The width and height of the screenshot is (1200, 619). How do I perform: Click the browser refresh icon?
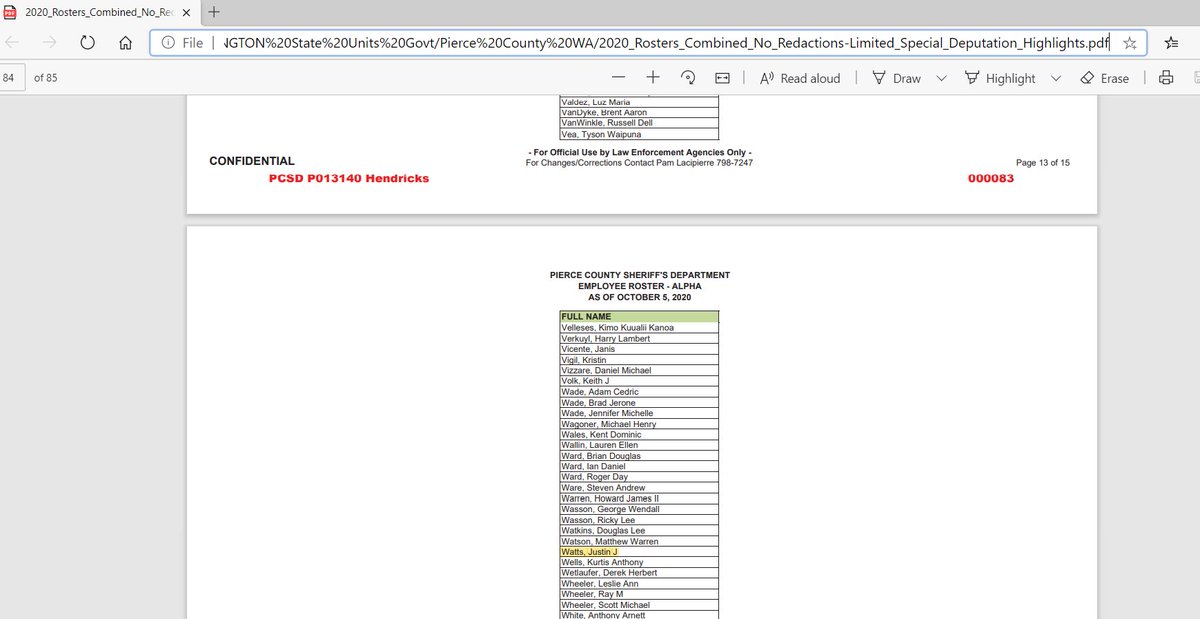[87, 43]
